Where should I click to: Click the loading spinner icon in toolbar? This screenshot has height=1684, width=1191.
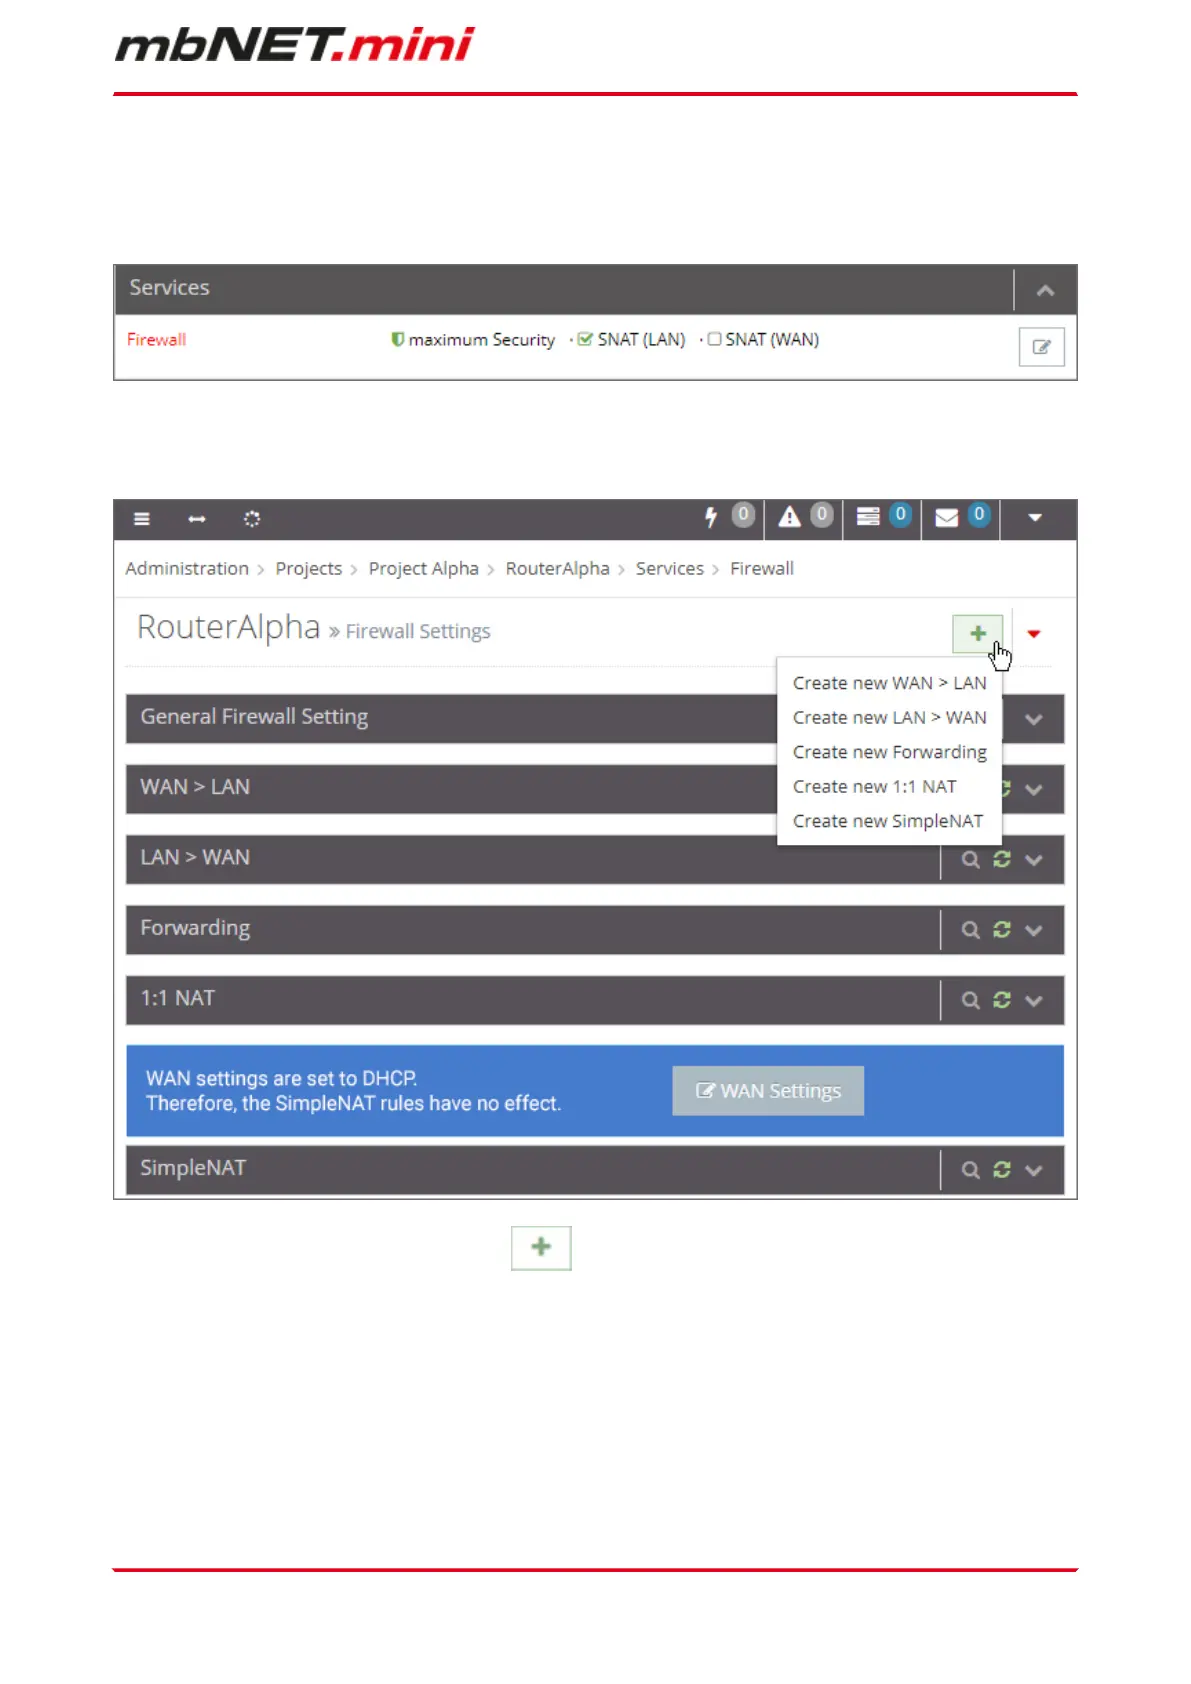click(252, 519)
